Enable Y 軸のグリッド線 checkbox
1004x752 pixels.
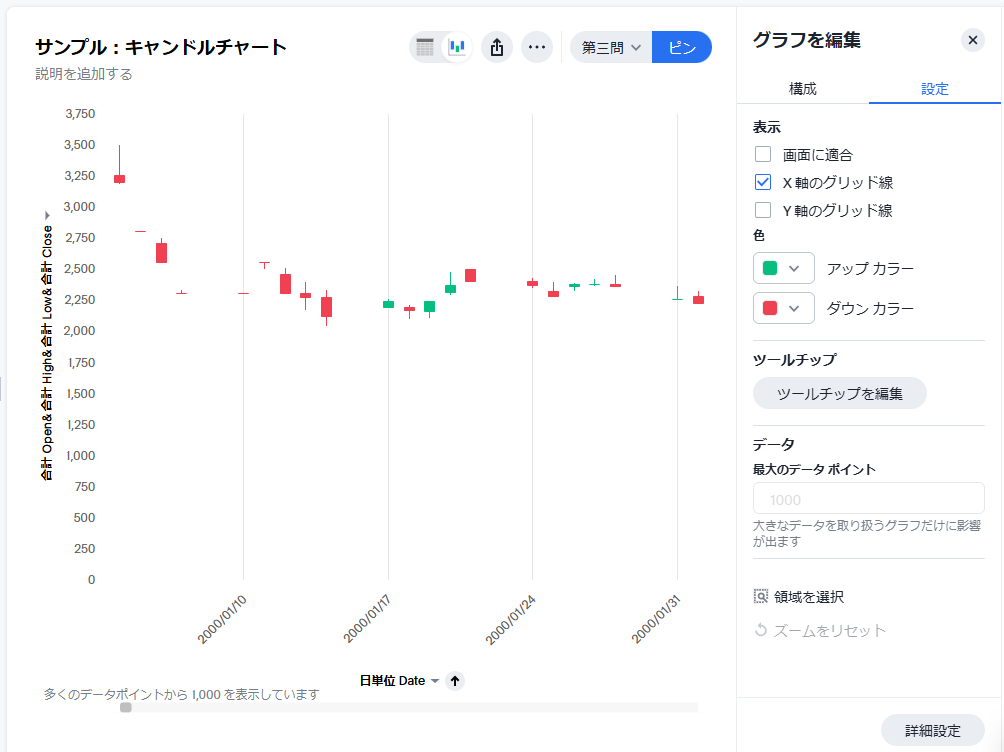tap(763, 210)
